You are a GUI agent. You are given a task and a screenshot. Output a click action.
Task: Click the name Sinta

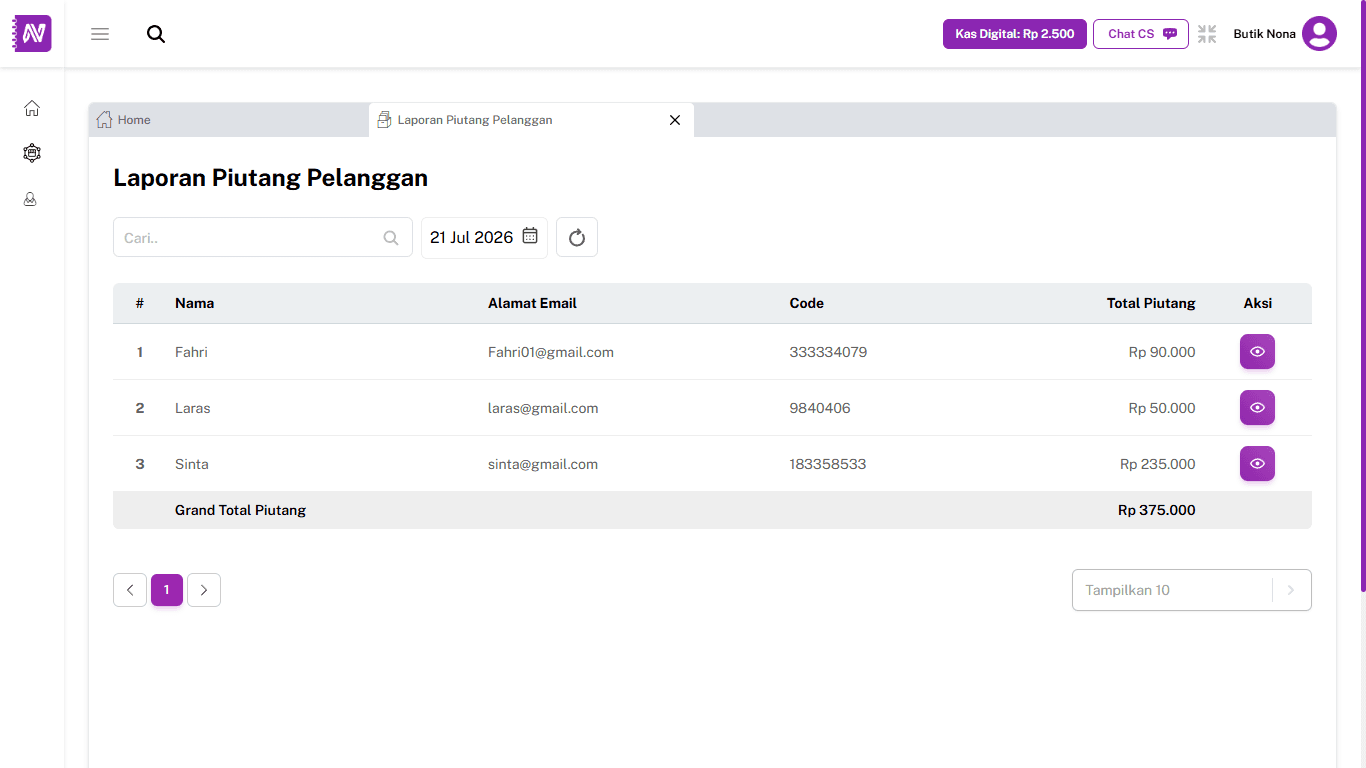(192, 464)
